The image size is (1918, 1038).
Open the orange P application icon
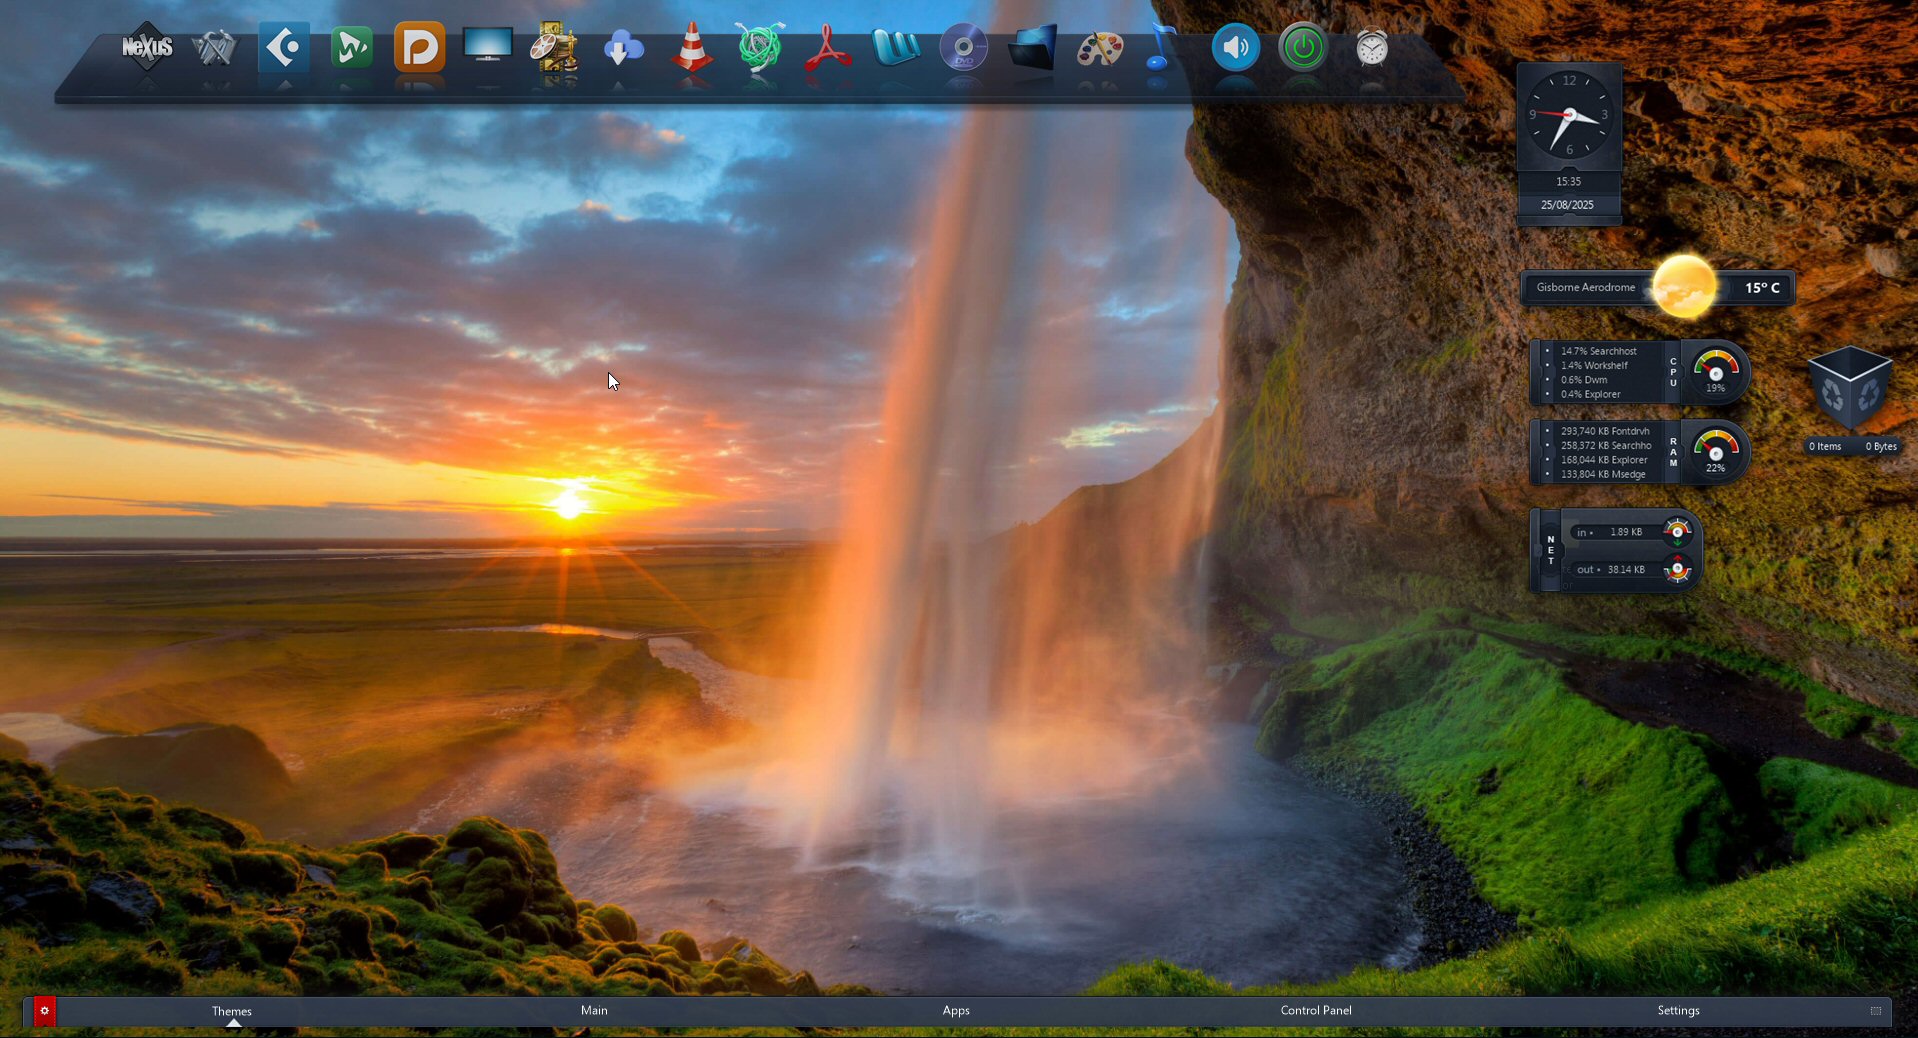coord(419,48)
